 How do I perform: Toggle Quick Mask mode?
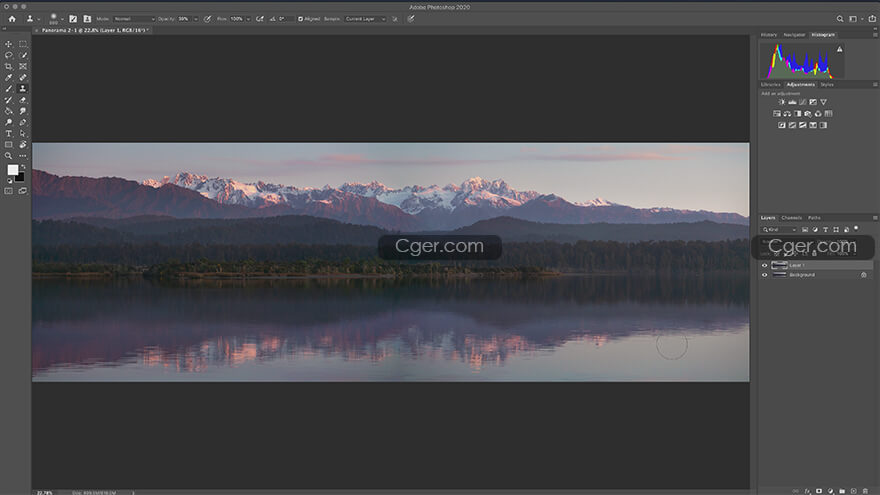[8, 191]
